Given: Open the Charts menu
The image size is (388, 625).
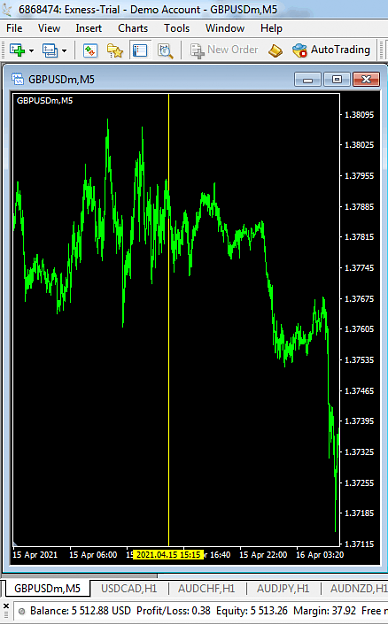Looking at the screenshot, I should click(133, 28).
